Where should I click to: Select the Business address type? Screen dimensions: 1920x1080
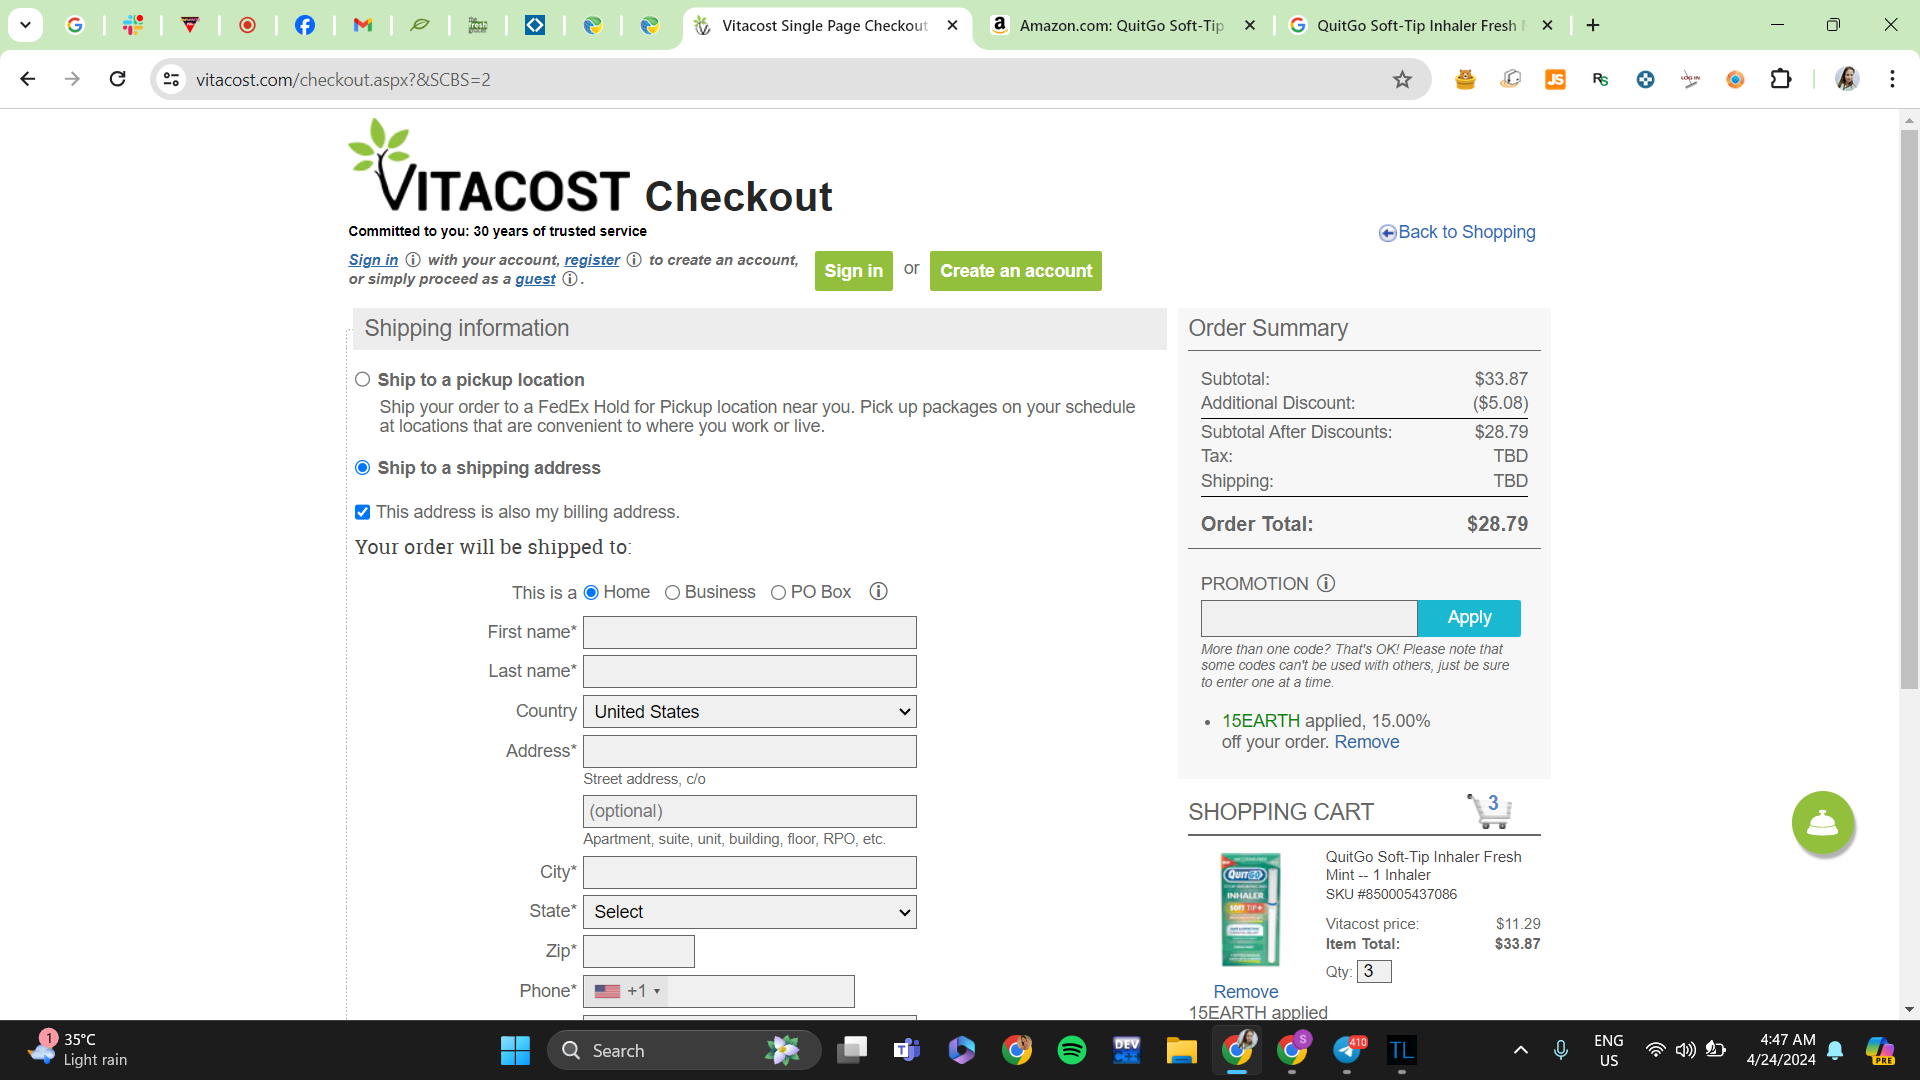[x=672, y=593]
